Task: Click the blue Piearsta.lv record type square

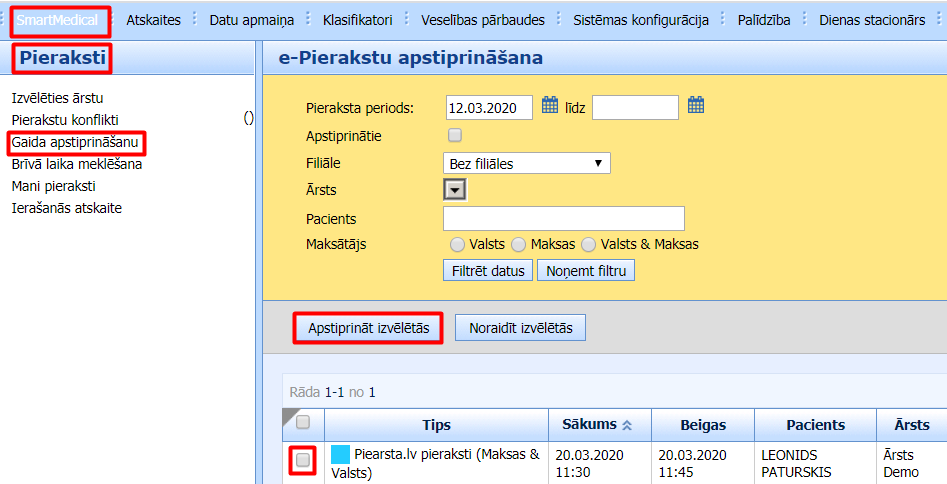Action: pos(340,455)
